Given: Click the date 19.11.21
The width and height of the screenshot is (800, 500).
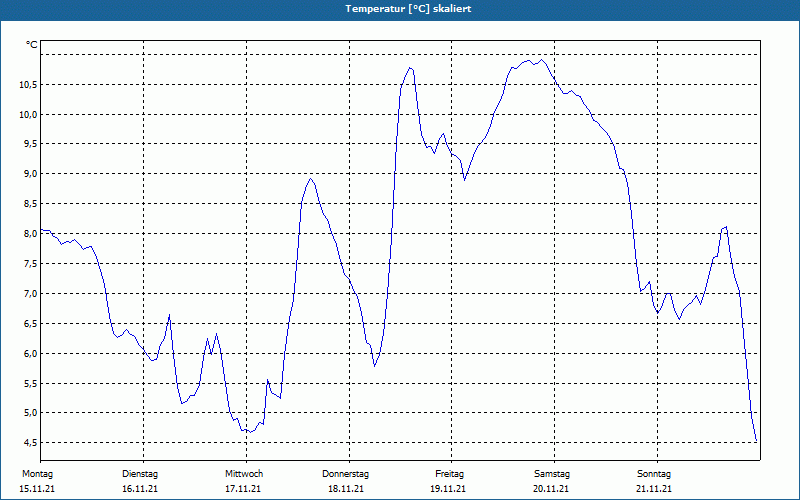Looking at the screenshot, I should [448, 489].
